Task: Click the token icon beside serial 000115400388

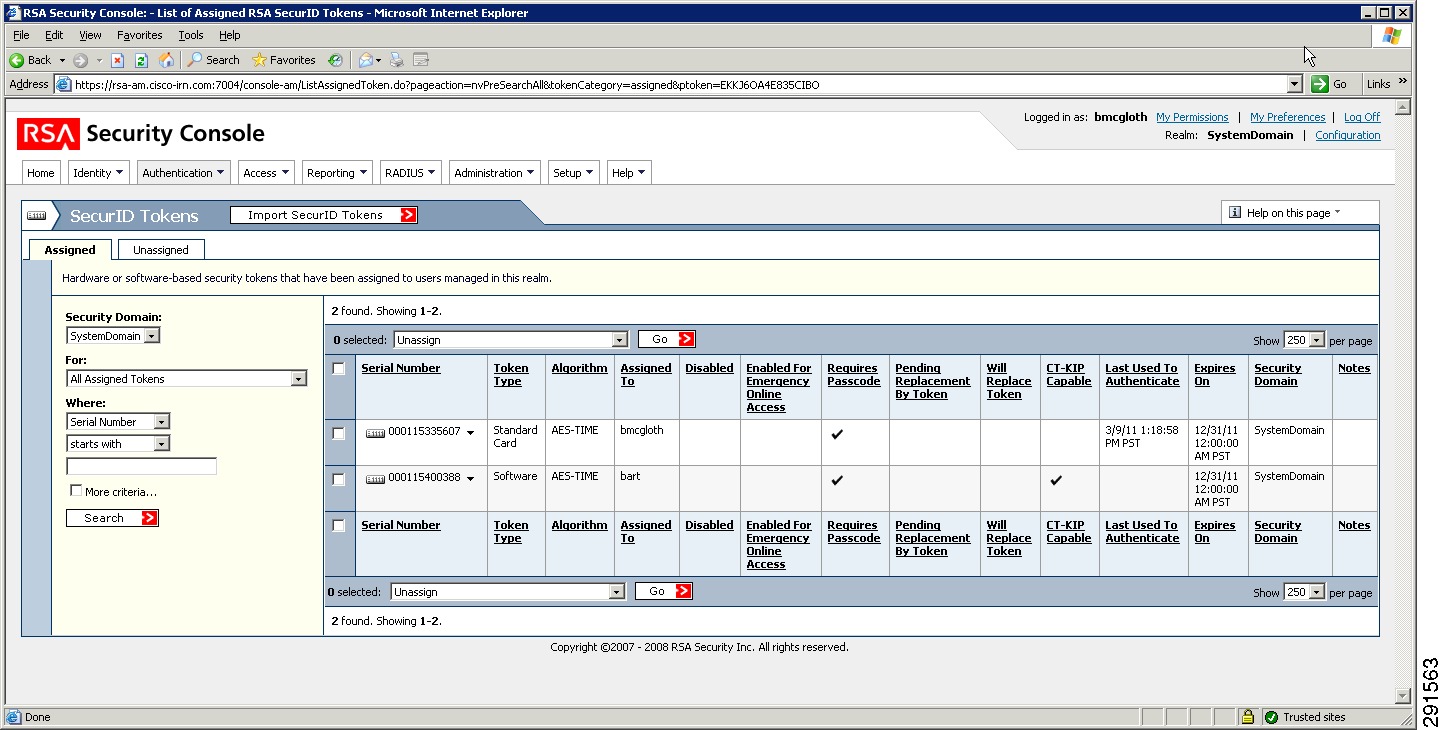Action: coord(375,478)
